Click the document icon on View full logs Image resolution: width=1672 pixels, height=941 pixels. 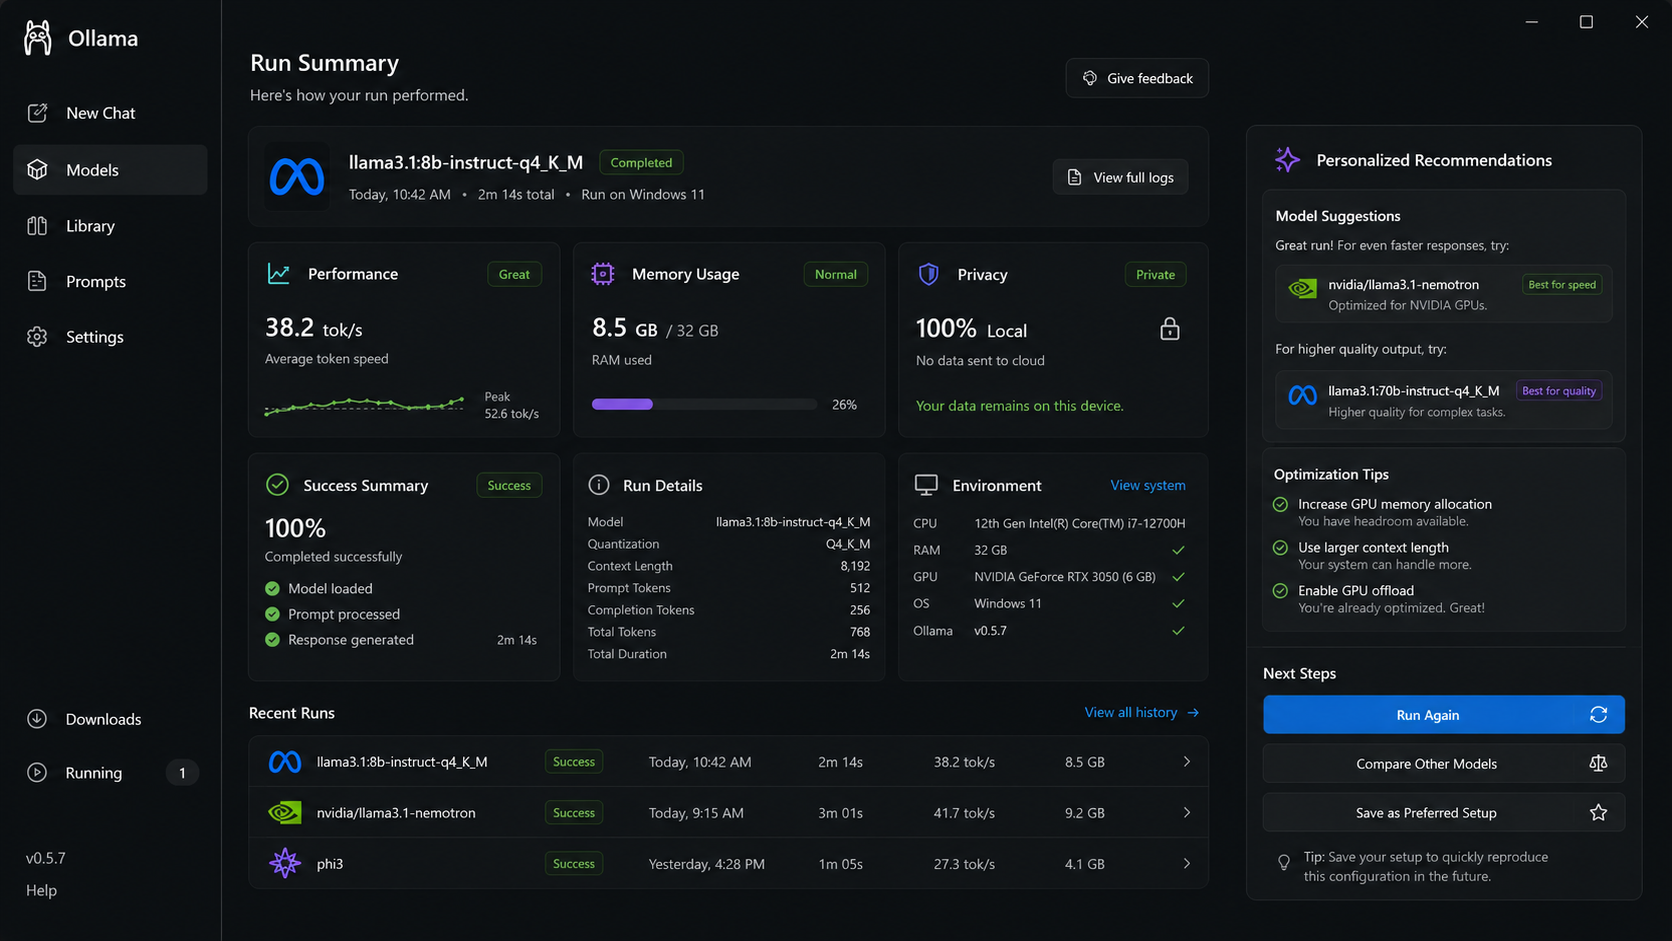click(x=1075, y=177)
